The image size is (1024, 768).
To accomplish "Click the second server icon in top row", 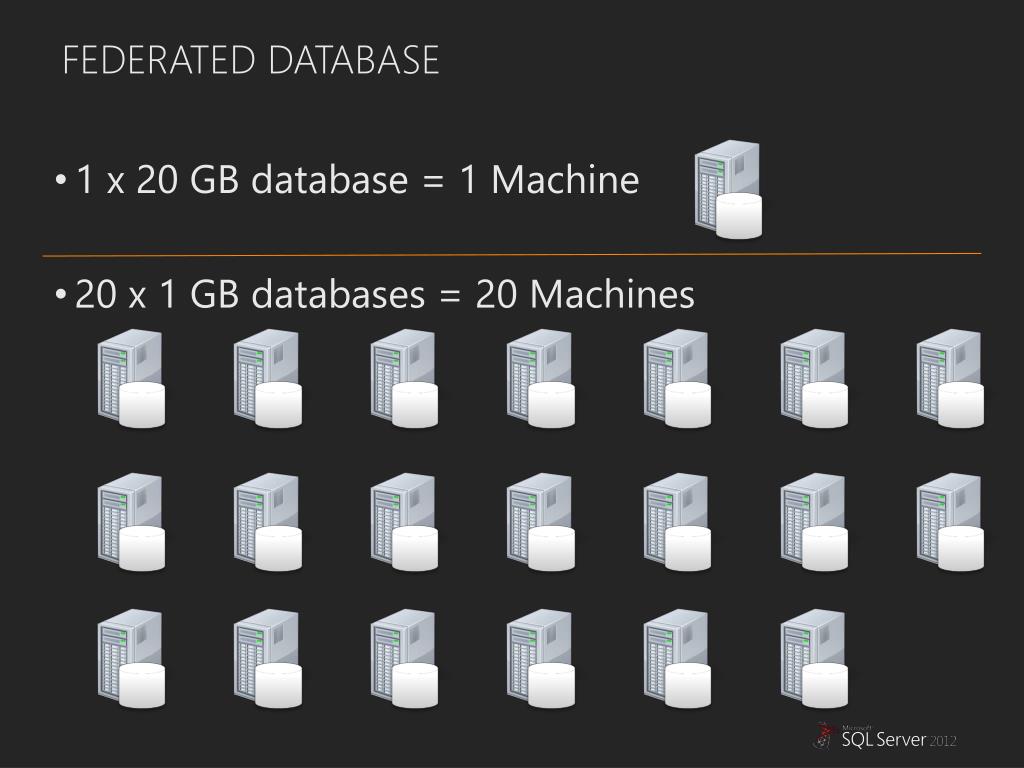I will tap(268, 378).
